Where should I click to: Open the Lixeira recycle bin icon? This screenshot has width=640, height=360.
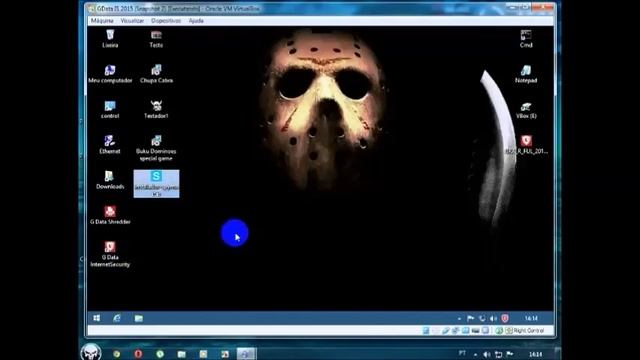(x=110, y=38)
